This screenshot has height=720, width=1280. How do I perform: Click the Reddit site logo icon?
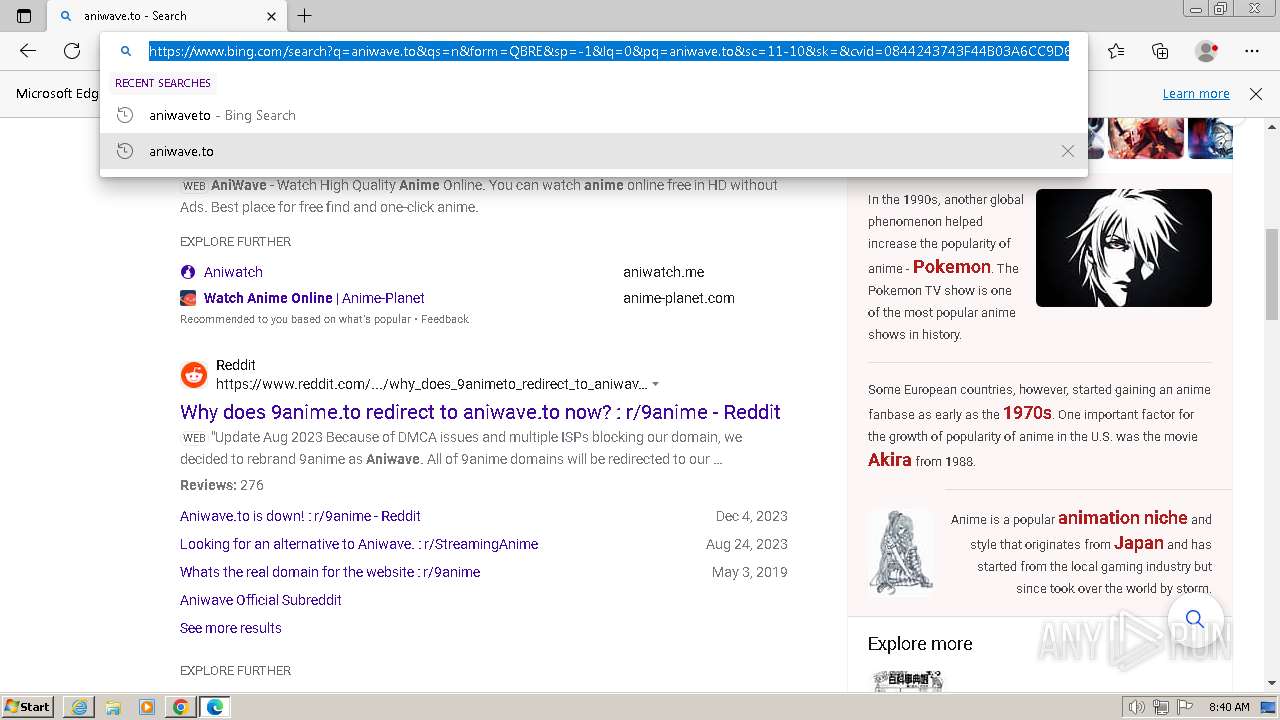tap(194, 375)
